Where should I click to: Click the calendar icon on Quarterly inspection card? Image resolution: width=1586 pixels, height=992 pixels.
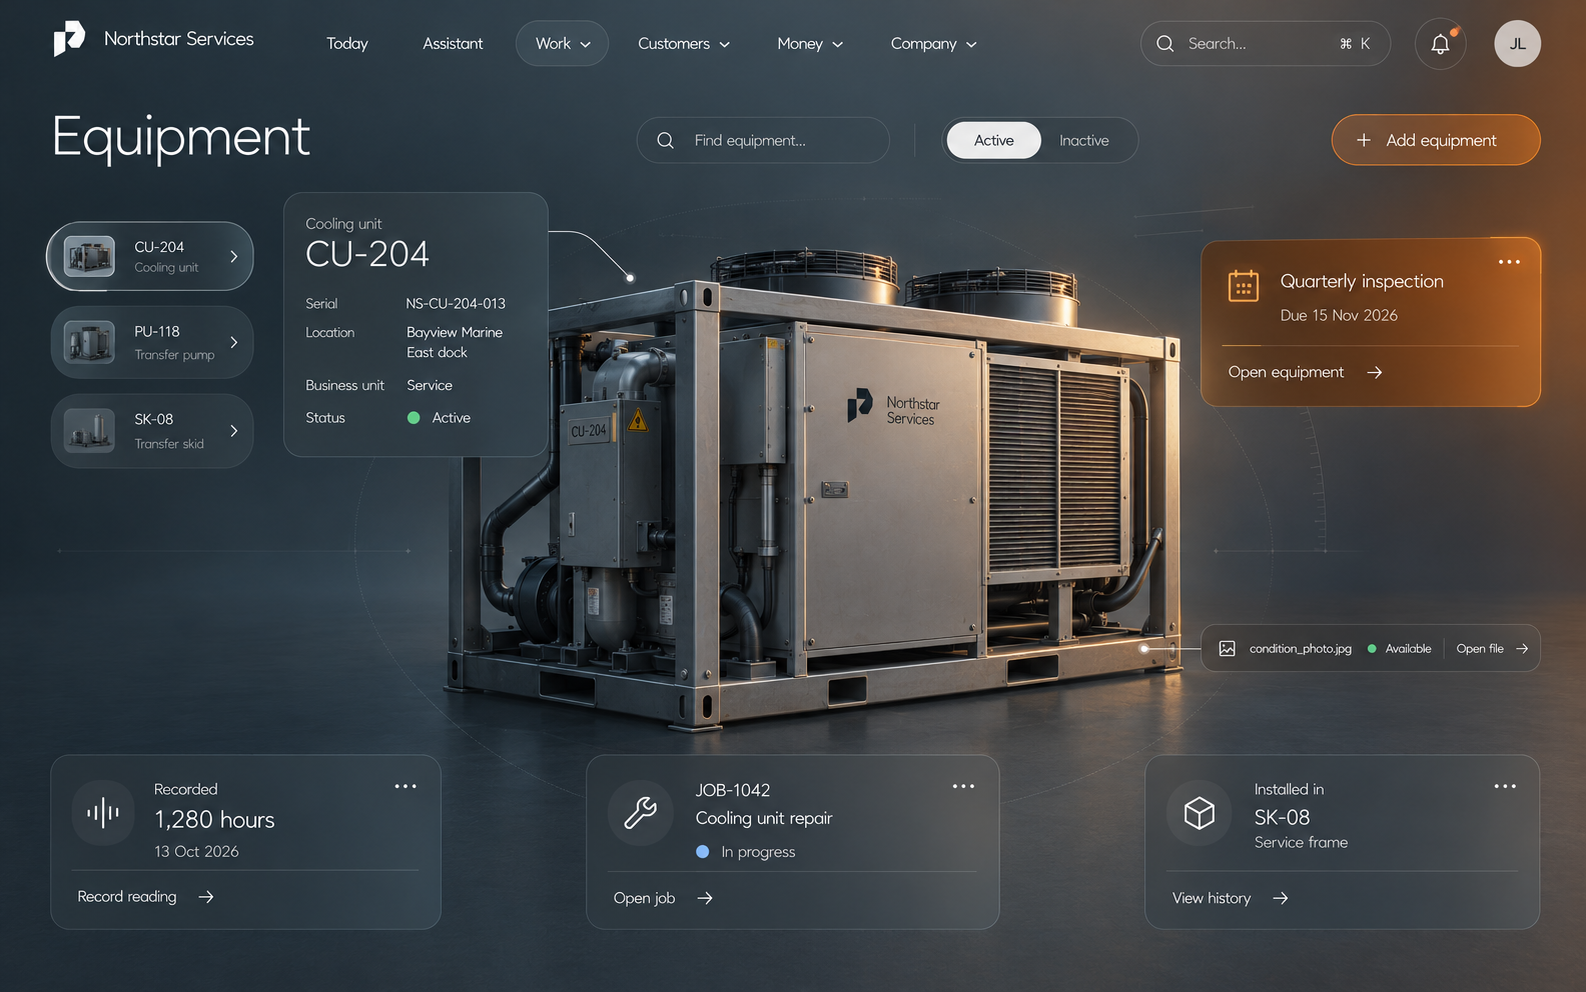[1243, 285]
